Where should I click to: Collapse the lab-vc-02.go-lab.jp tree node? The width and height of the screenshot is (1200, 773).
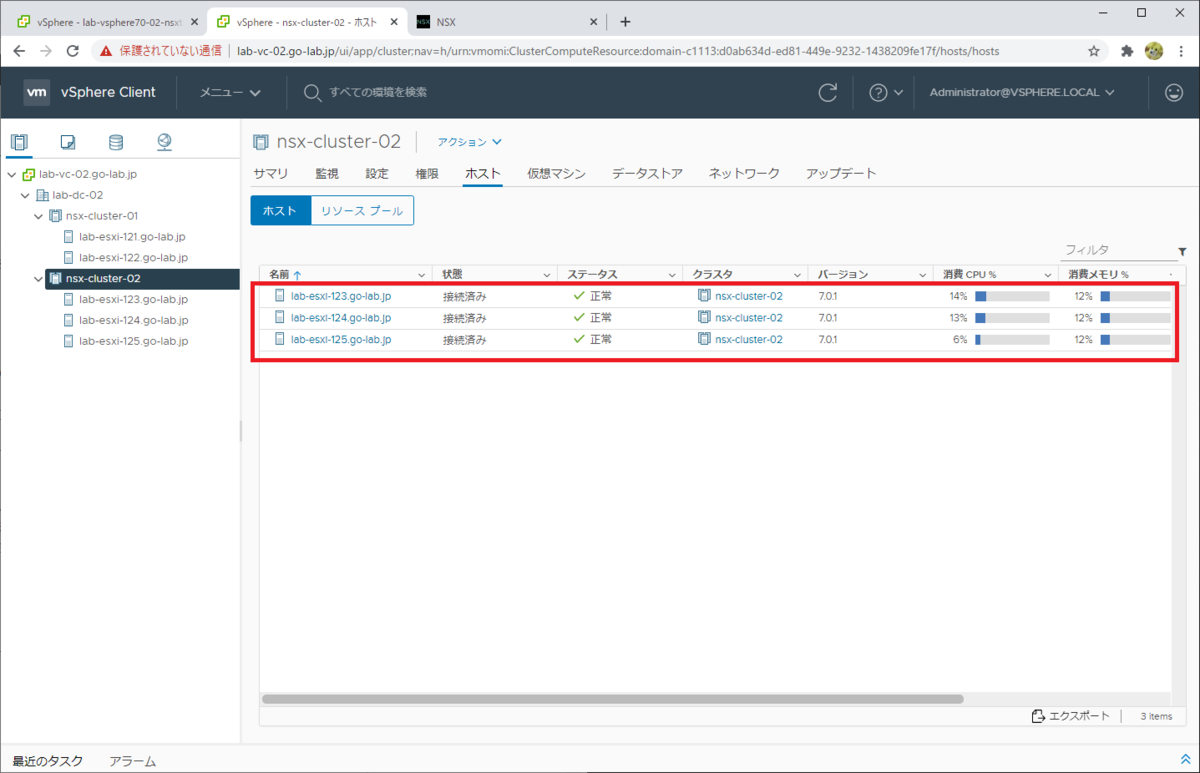[12, 174]
